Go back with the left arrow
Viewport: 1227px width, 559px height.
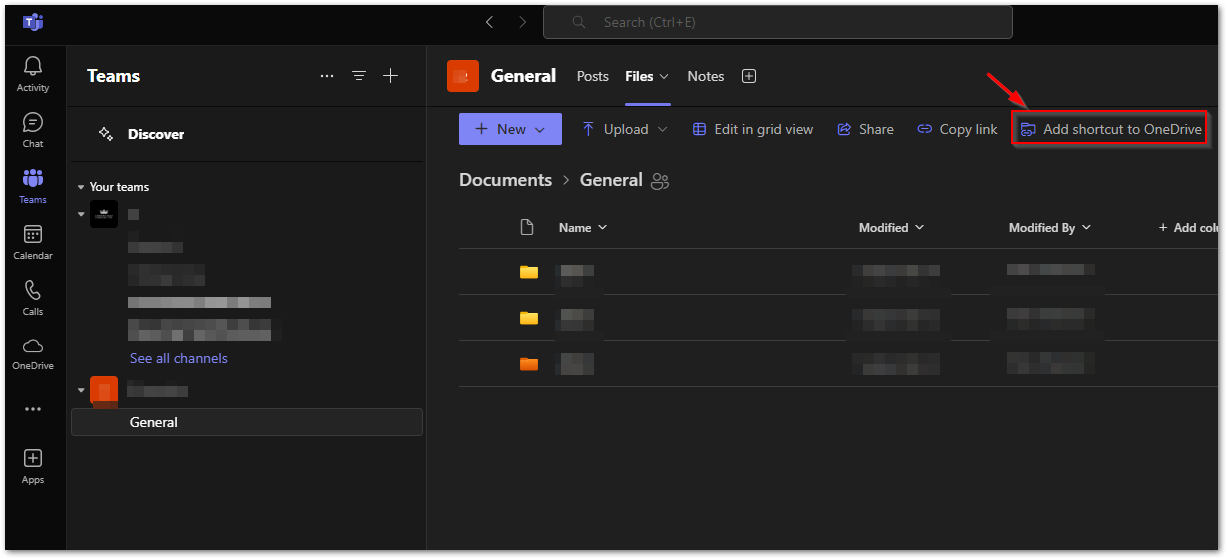coord(489,22)
